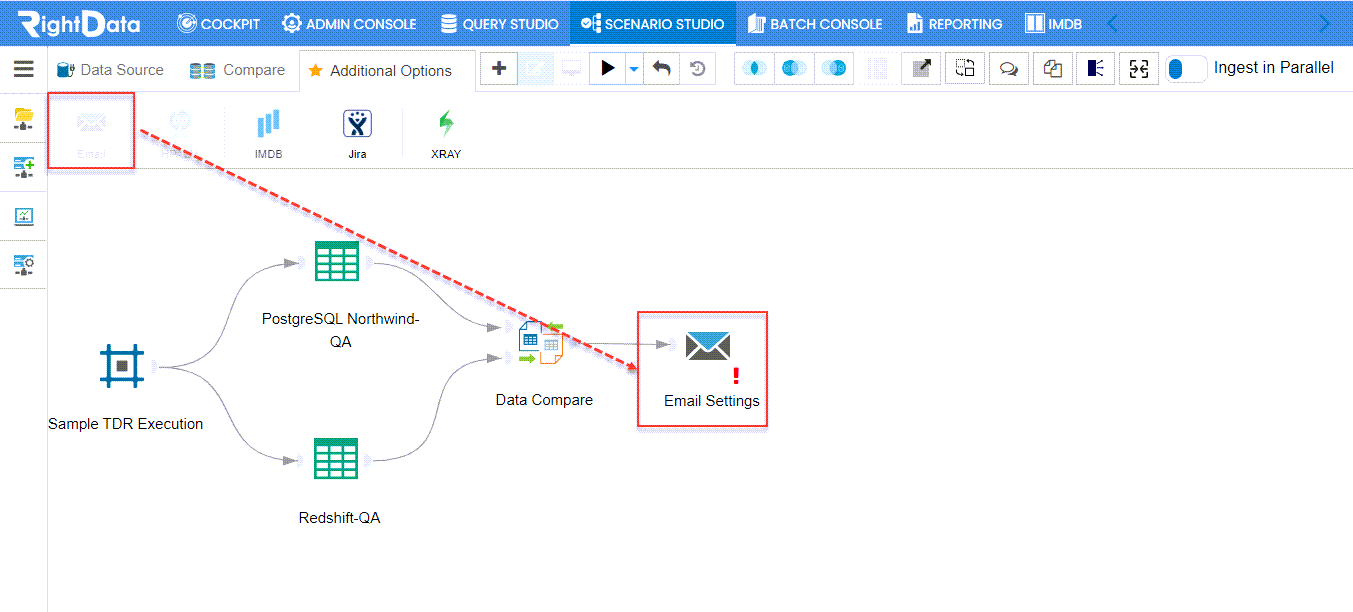Click the collapse arrows toolbar icon
The width and height of the screenshot is (1353, 612).
click(1139, 68)
